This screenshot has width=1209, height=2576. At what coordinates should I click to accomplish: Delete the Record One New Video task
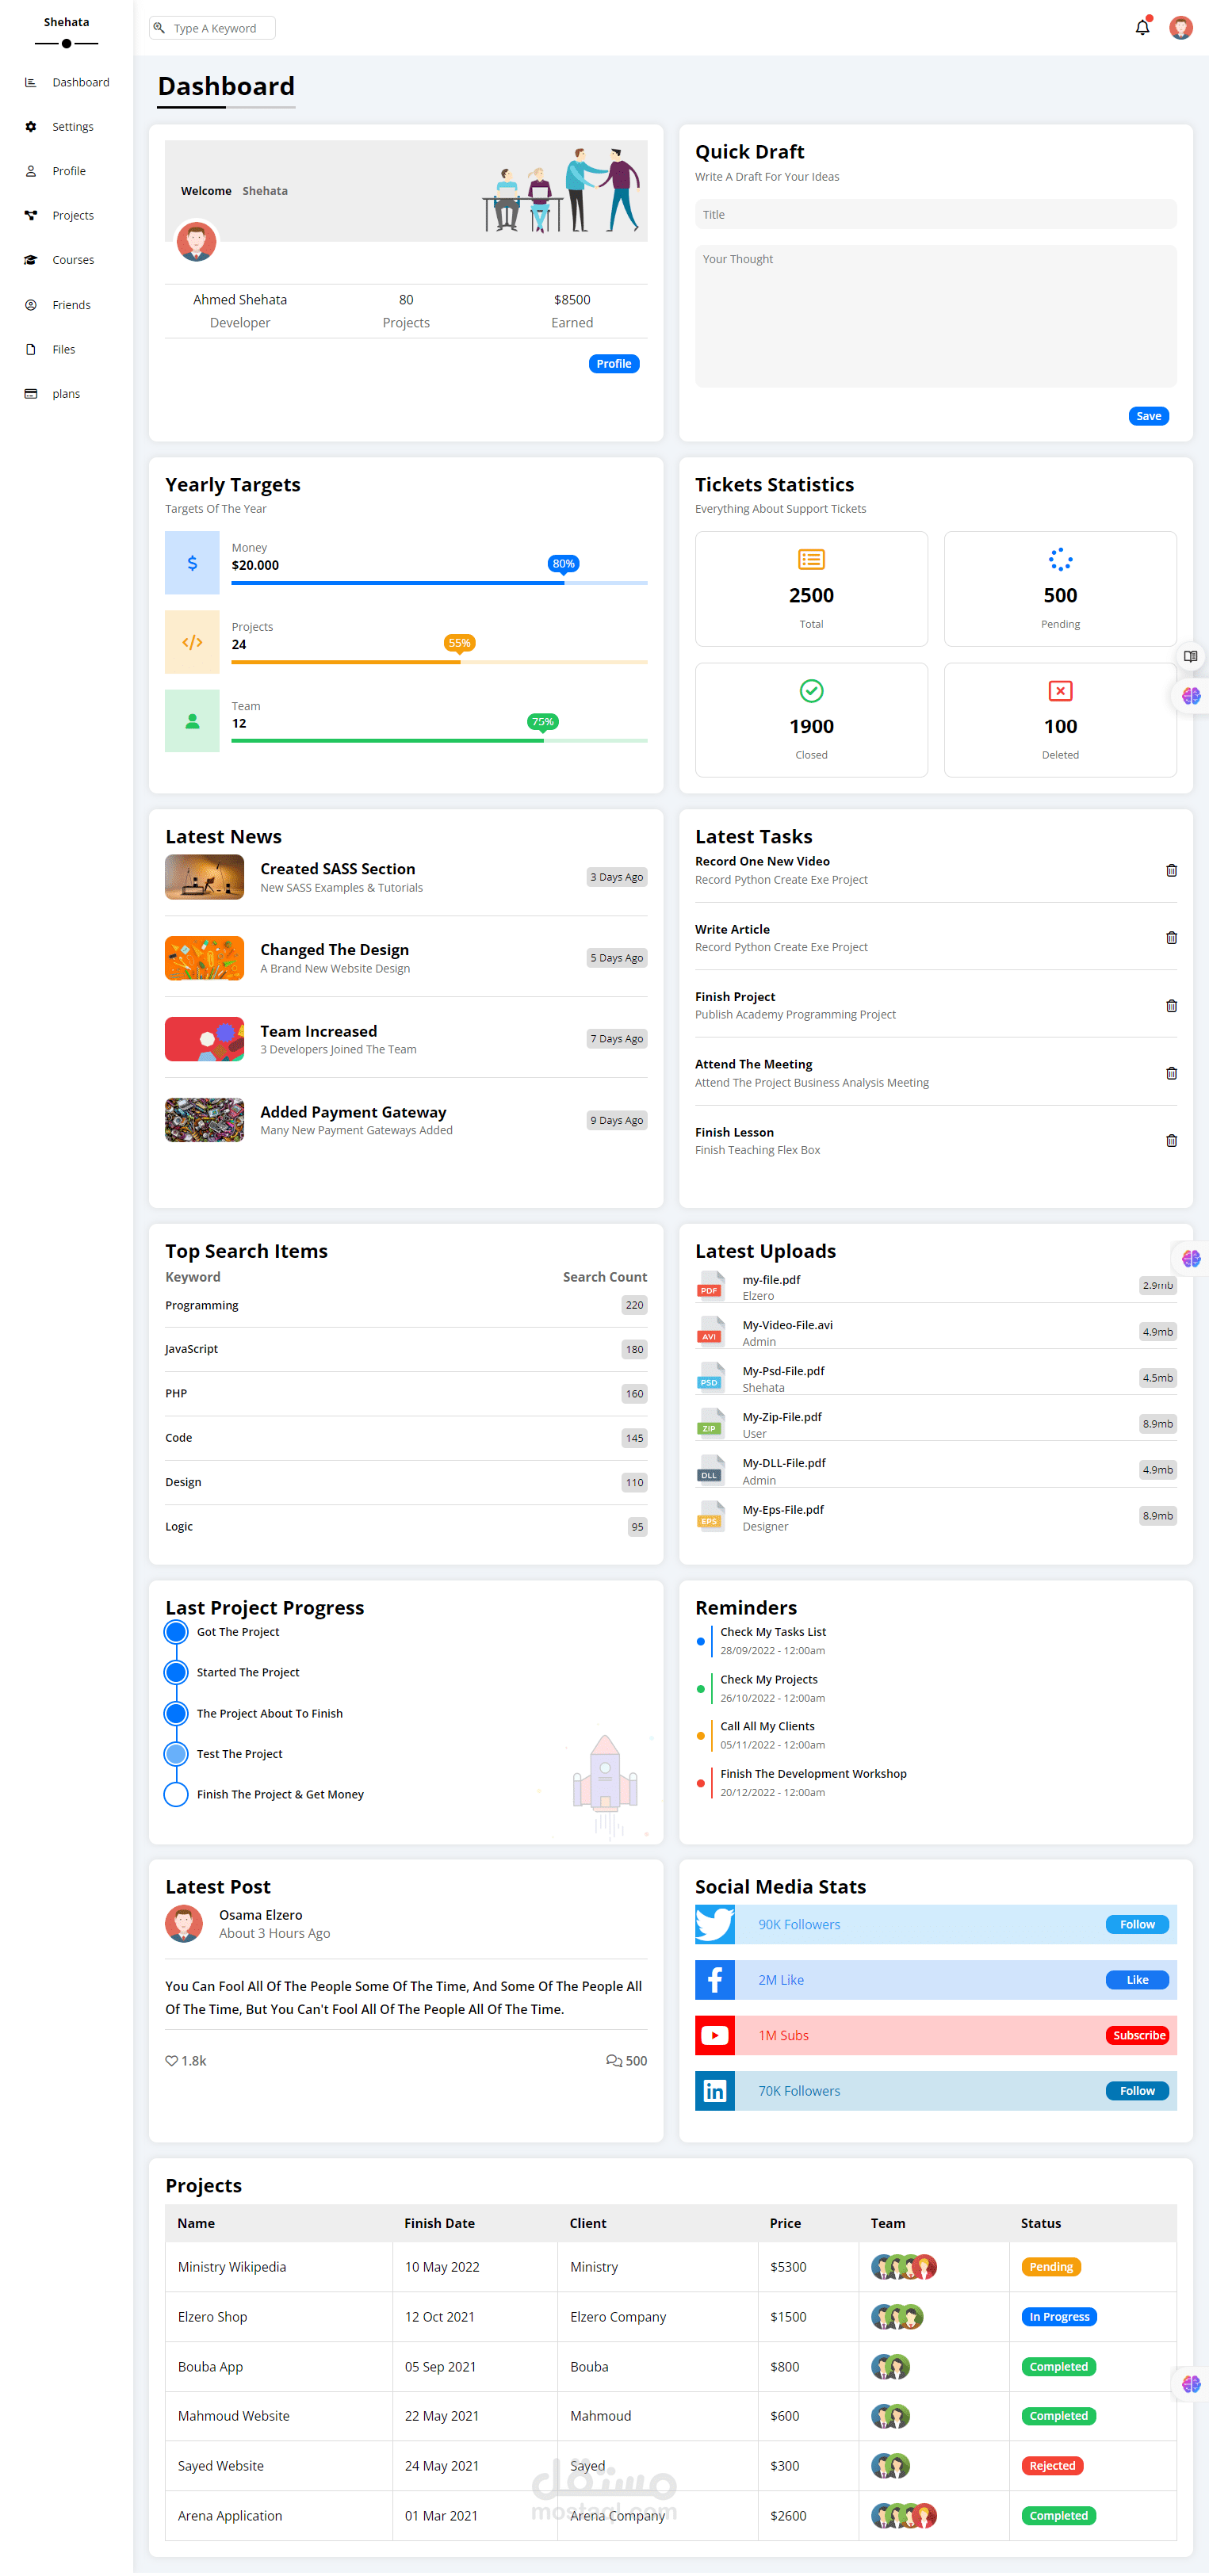click(x=1171, y=870)
